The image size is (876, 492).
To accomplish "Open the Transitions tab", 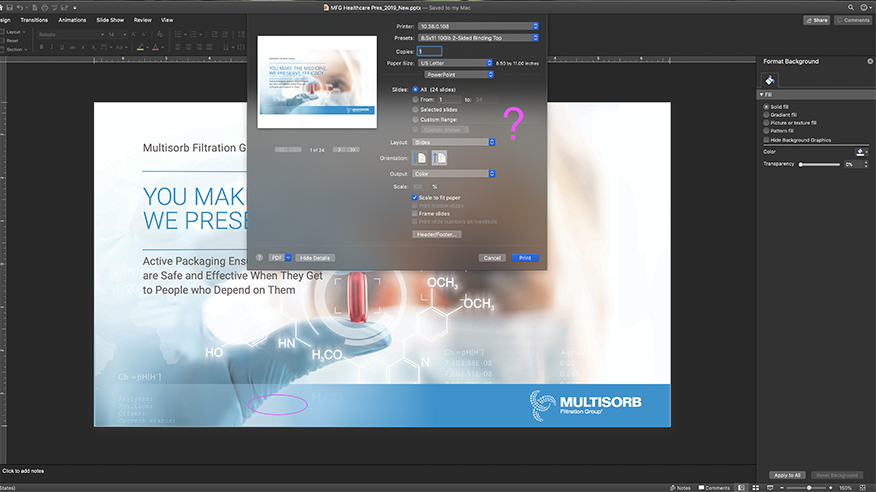I will [x=34, y=20].
